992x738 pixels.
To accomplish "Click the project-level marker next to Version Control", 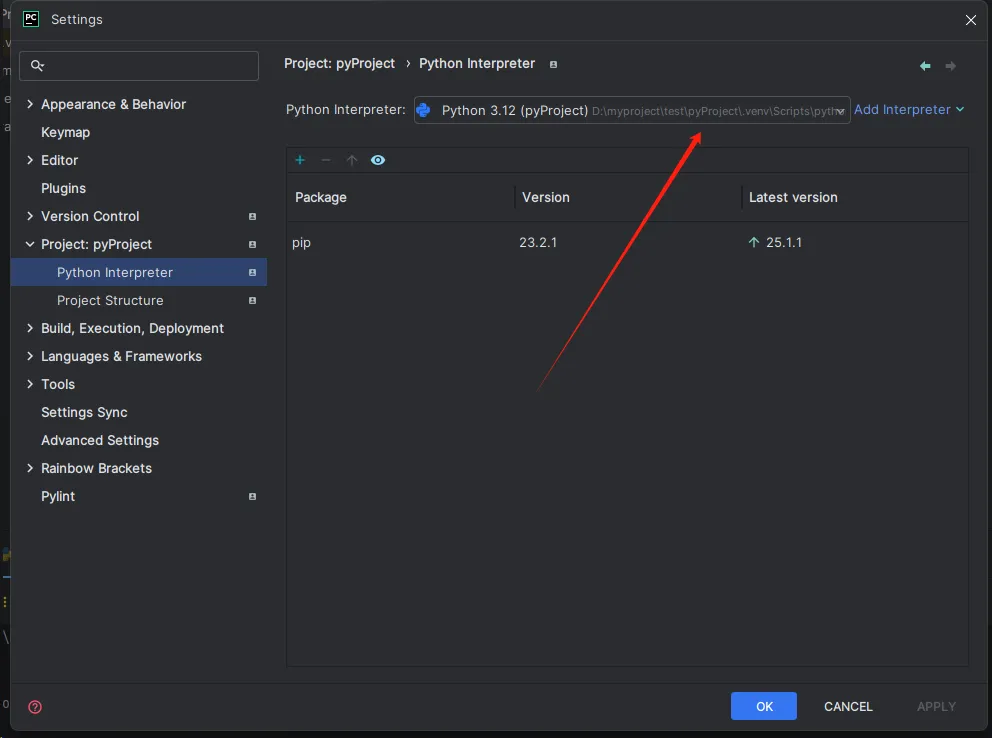I will pos(252,216).
